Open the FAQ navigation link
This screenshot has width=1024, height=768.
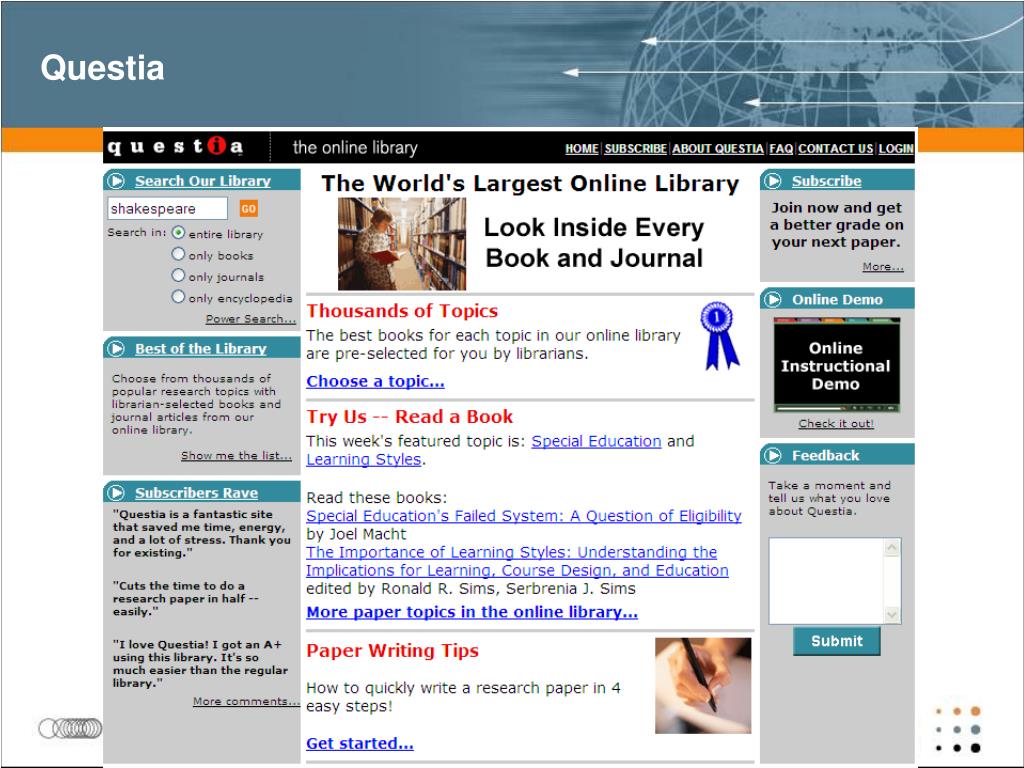click(781, 149)
